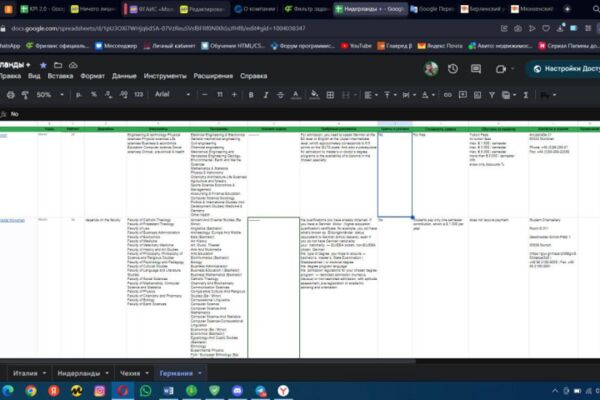Open WhatsApp from the taskbar
600x400 pixels.
[145, 391]
